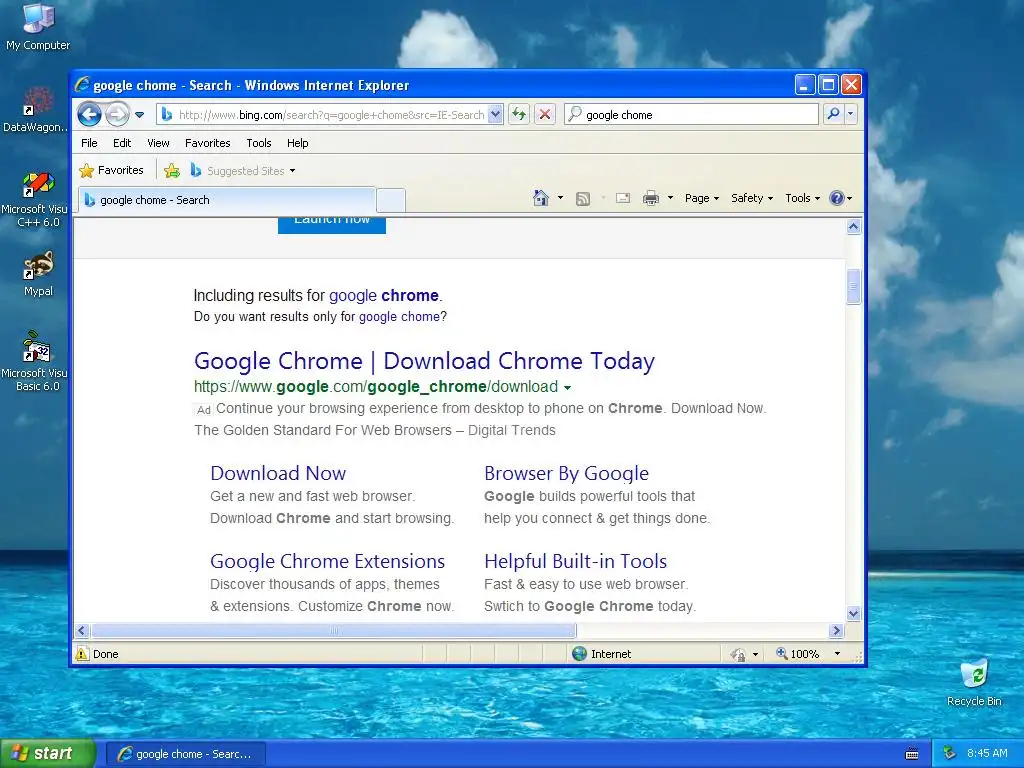Click the vertical scrollbar down arrow
Image resolution: width=1024 pixels, height=768 pixels.
pos(854,613)
